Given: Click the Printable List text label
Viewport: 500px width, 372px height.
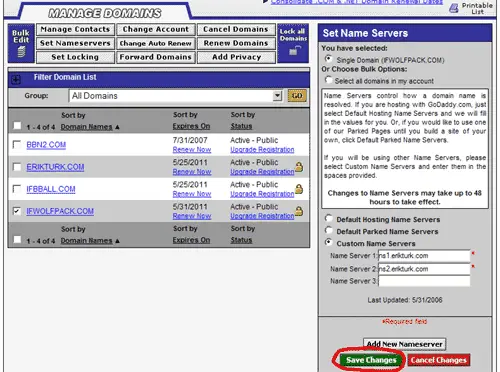Looking at the screenshot, I should [477, 8].
